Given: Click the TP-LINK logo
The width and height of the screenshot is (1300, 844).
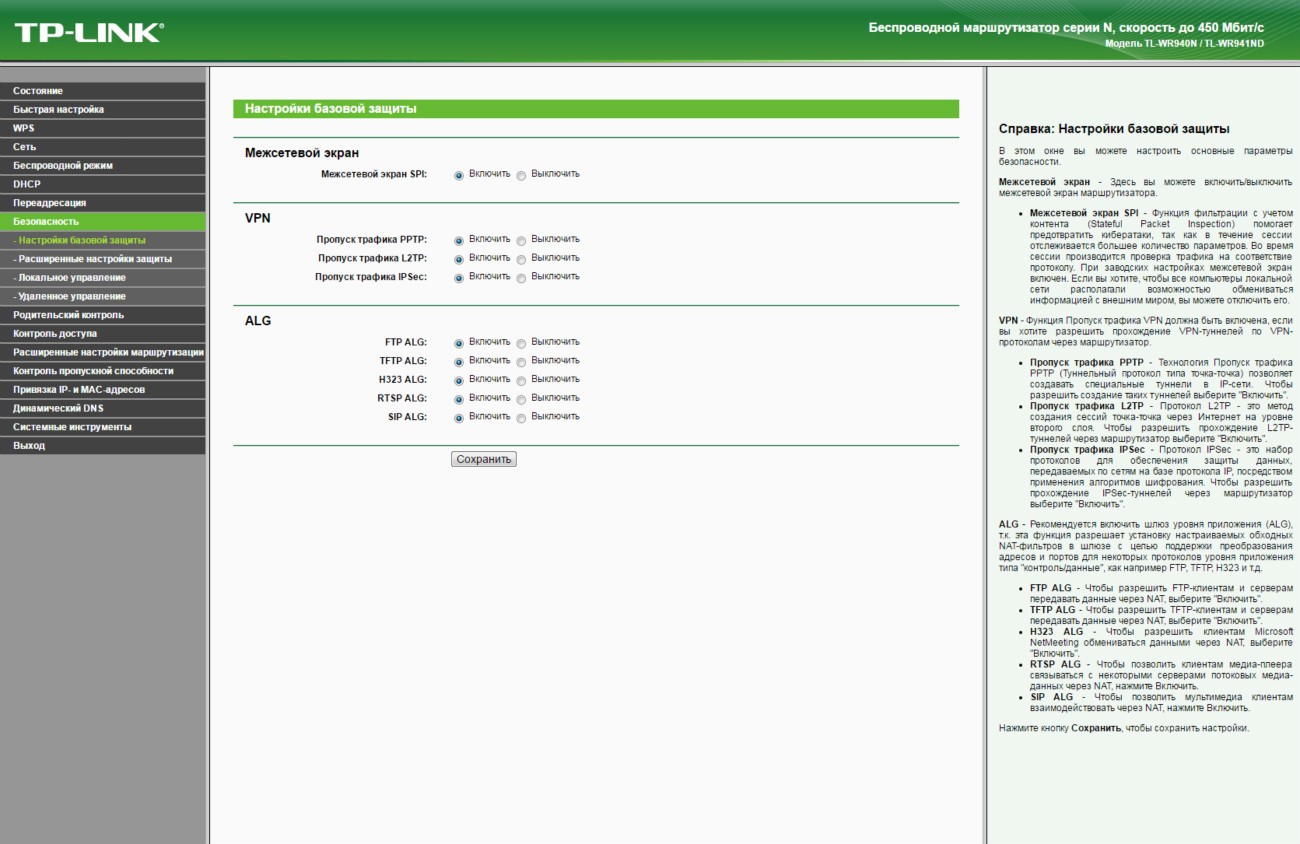Looking at the screenshot, I should pos(88,32).
